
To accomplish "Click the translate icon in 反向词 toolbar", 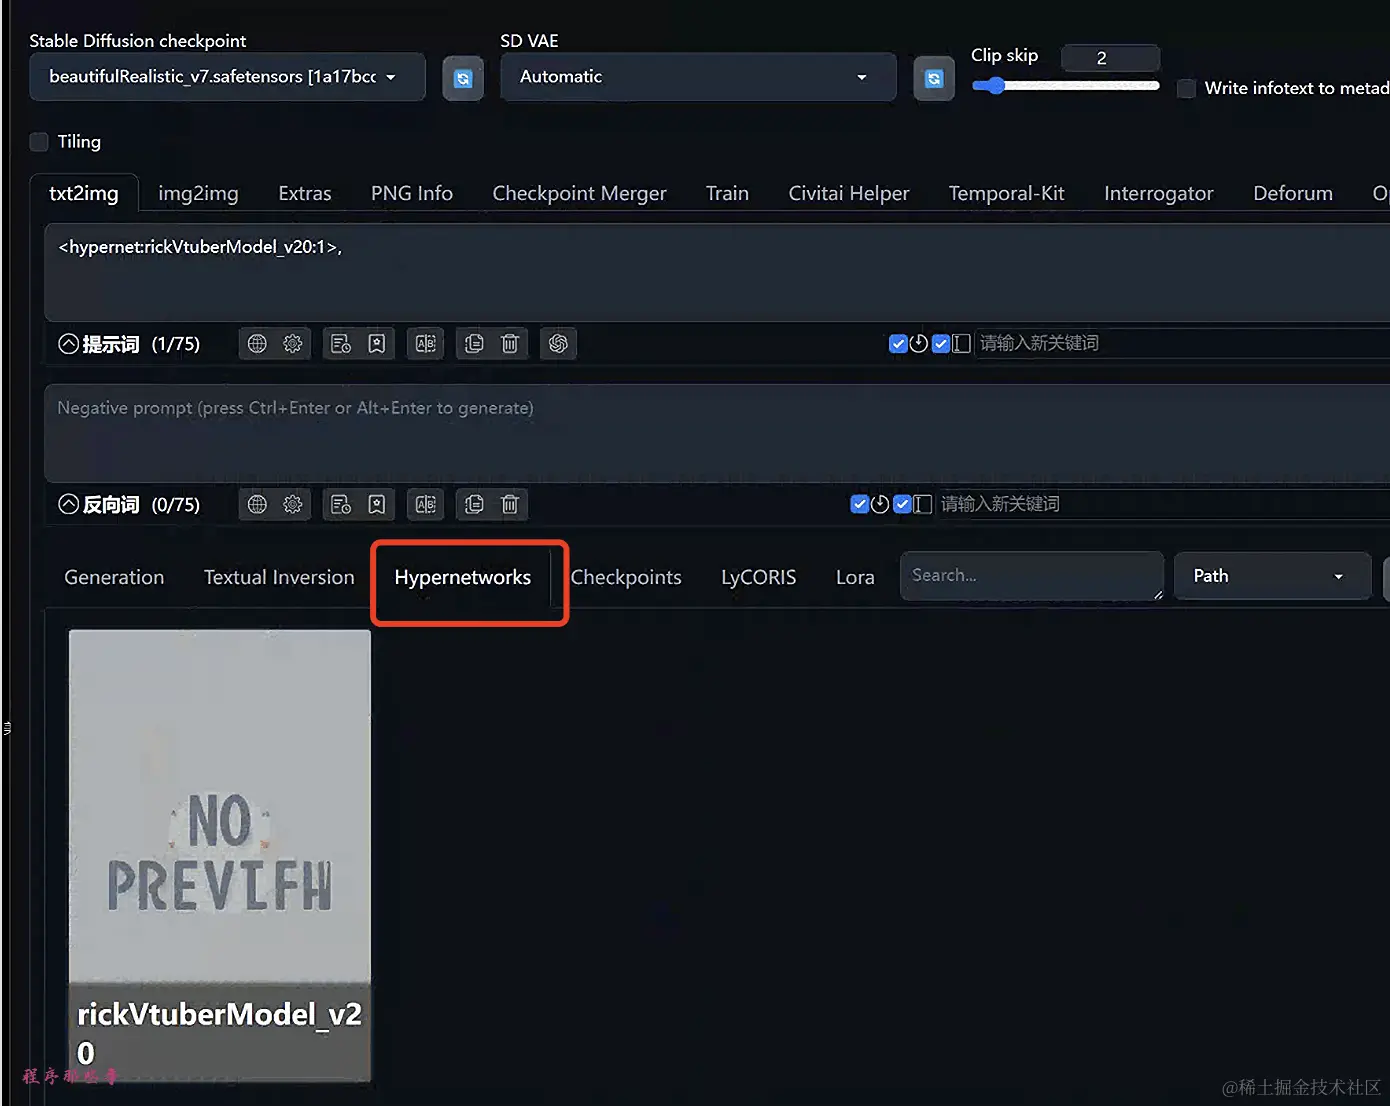I will (426, 504).
